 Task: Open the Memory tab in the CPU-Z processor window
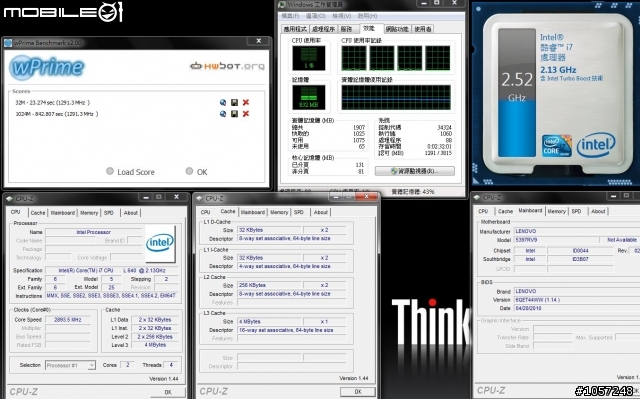pos(89,213)
